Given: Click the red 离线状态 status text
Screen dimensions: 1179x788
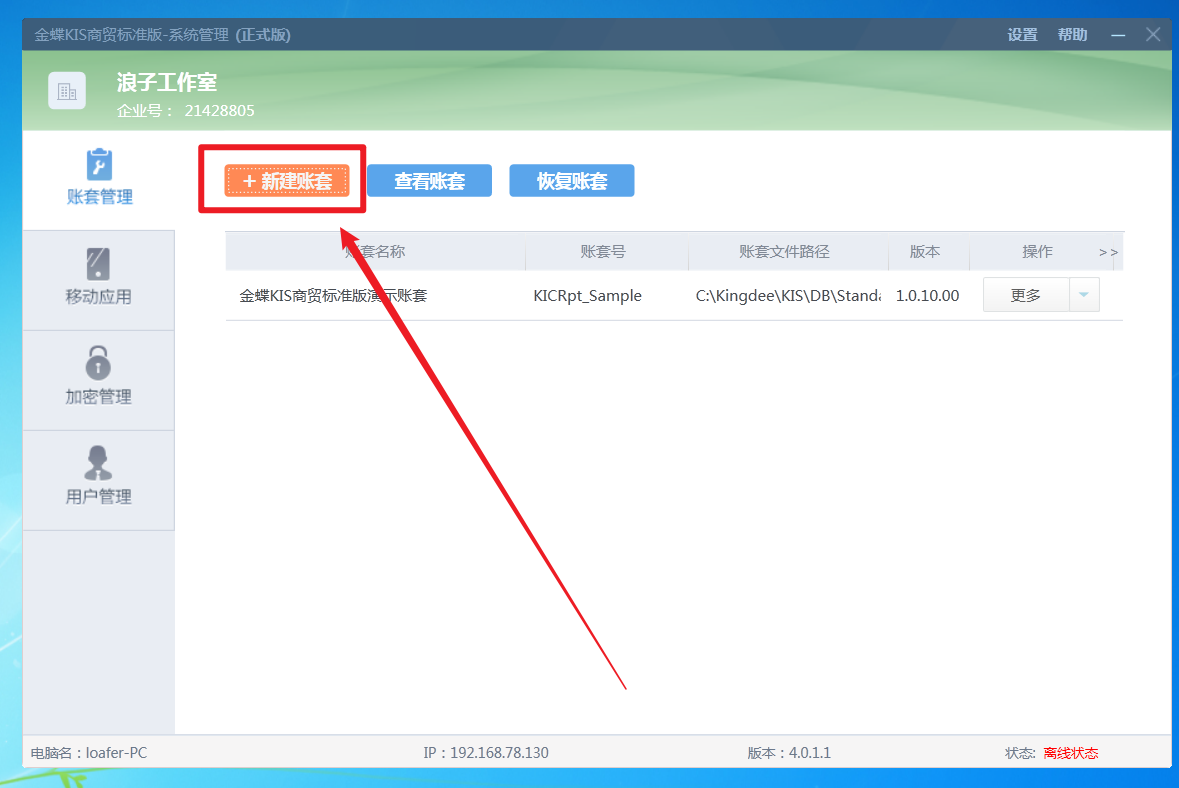Looking at the screenshot, I should pyautogui.click(x=1071, y=753).
